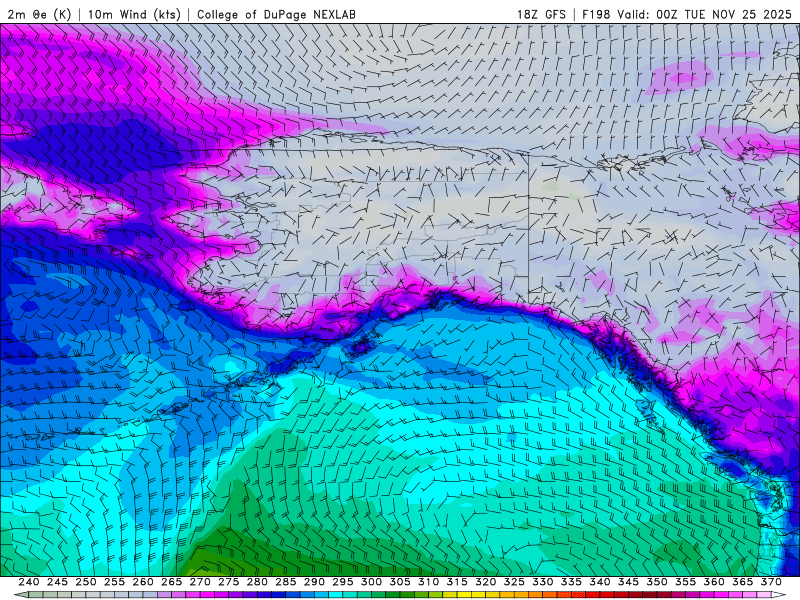Image resolution: width=800 pixels, height=600 pixels.
Task: Select the 260 colorbar scale label
Action: (x=143, y=582)
